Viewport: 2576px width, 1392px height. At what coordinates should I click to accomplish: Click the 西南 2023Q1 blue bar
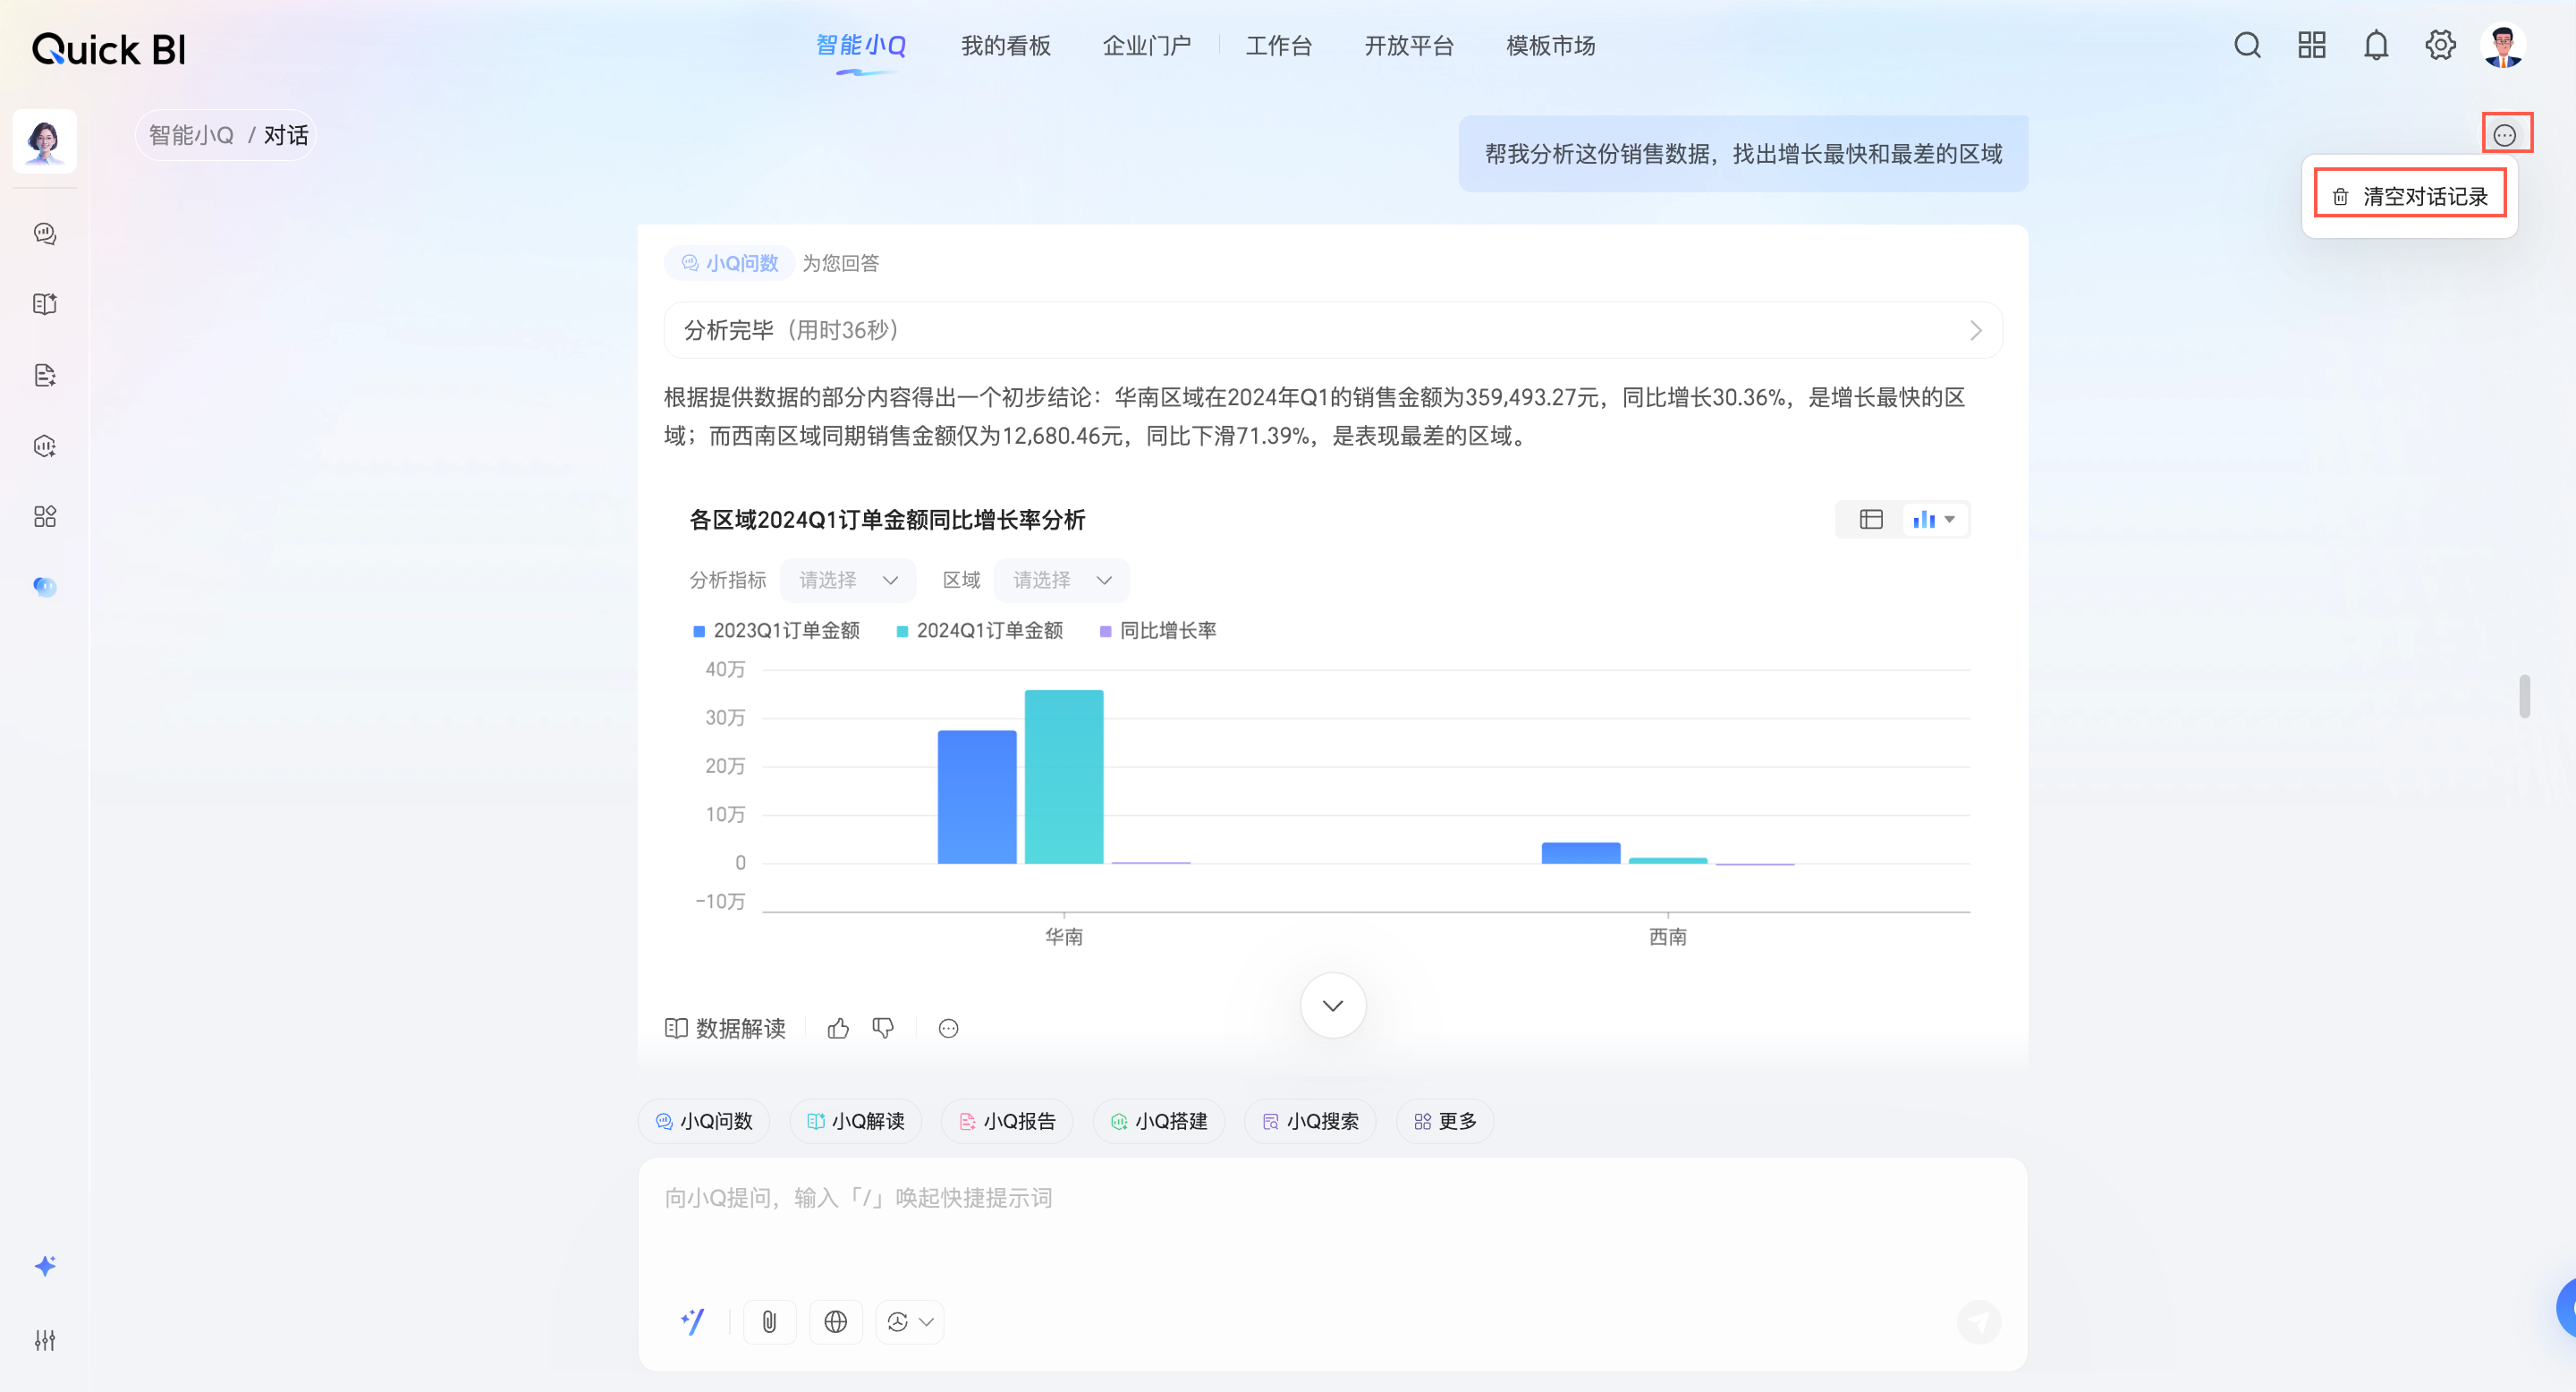(1581, 853)
